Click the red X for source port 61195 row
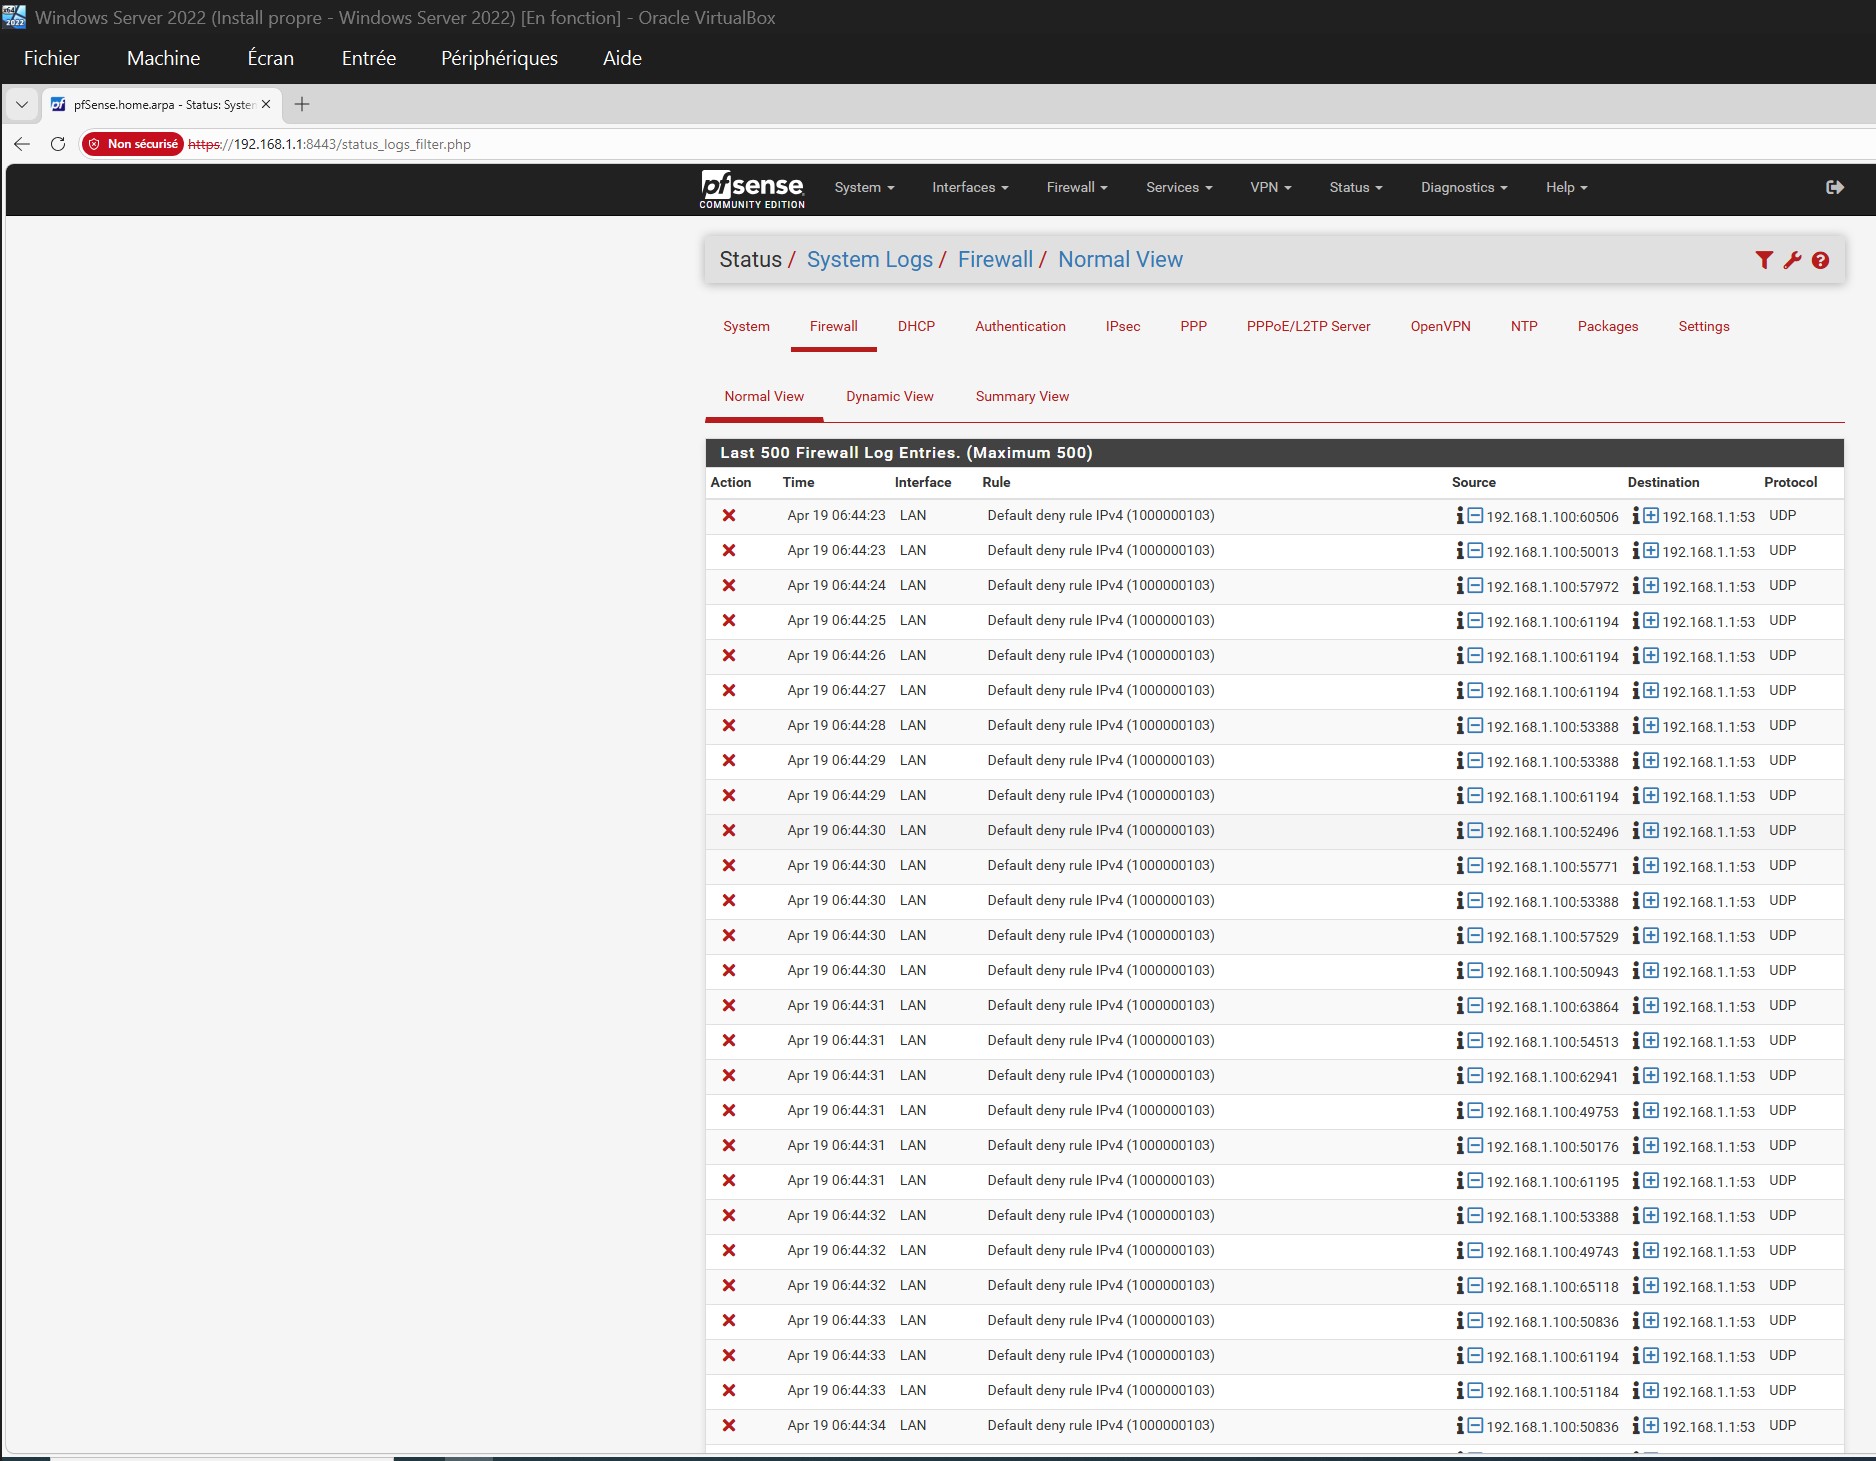Image resolution: width=1876 pixels, height=1461 pixels. (x=729, y=1181)
